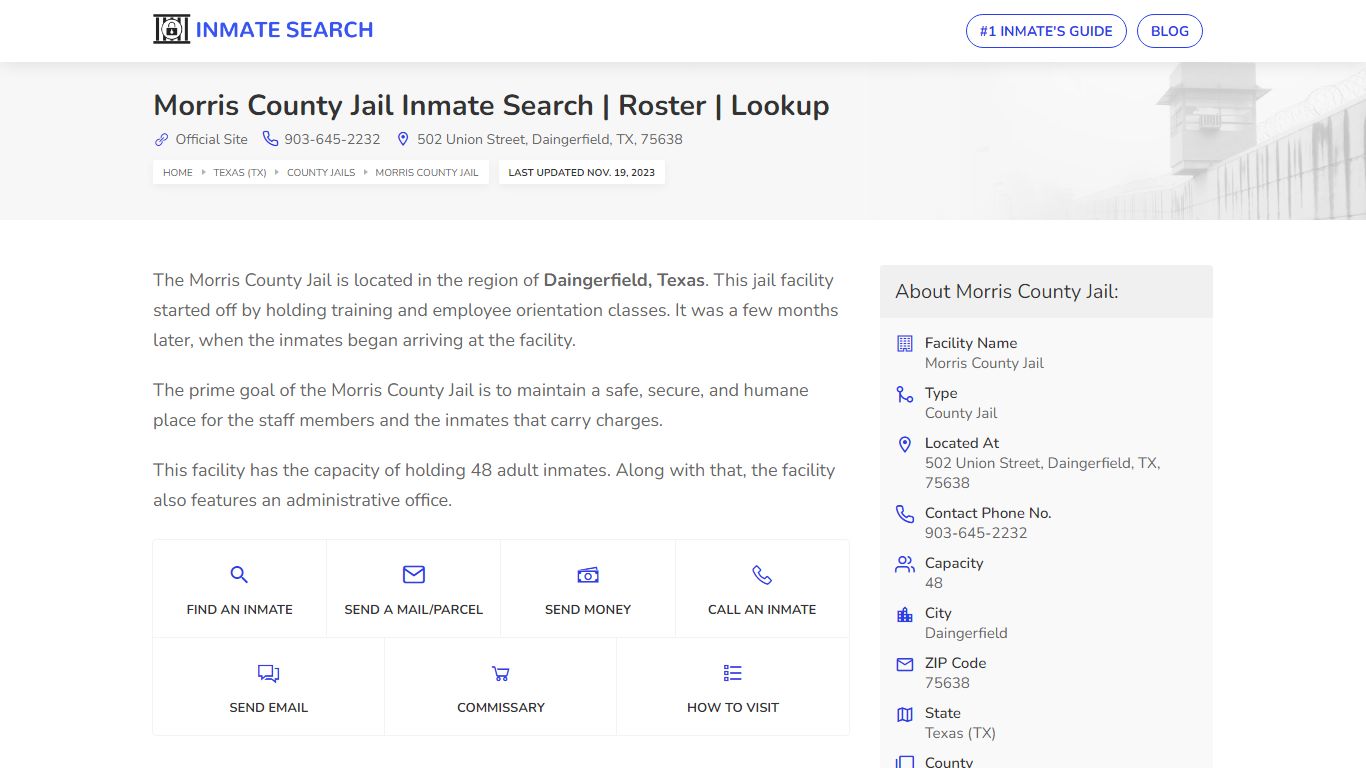The image size is (1366, 768).
Task: Click header address 502 Union Street, Daingerfield
Action: click(x=550, y=139)
